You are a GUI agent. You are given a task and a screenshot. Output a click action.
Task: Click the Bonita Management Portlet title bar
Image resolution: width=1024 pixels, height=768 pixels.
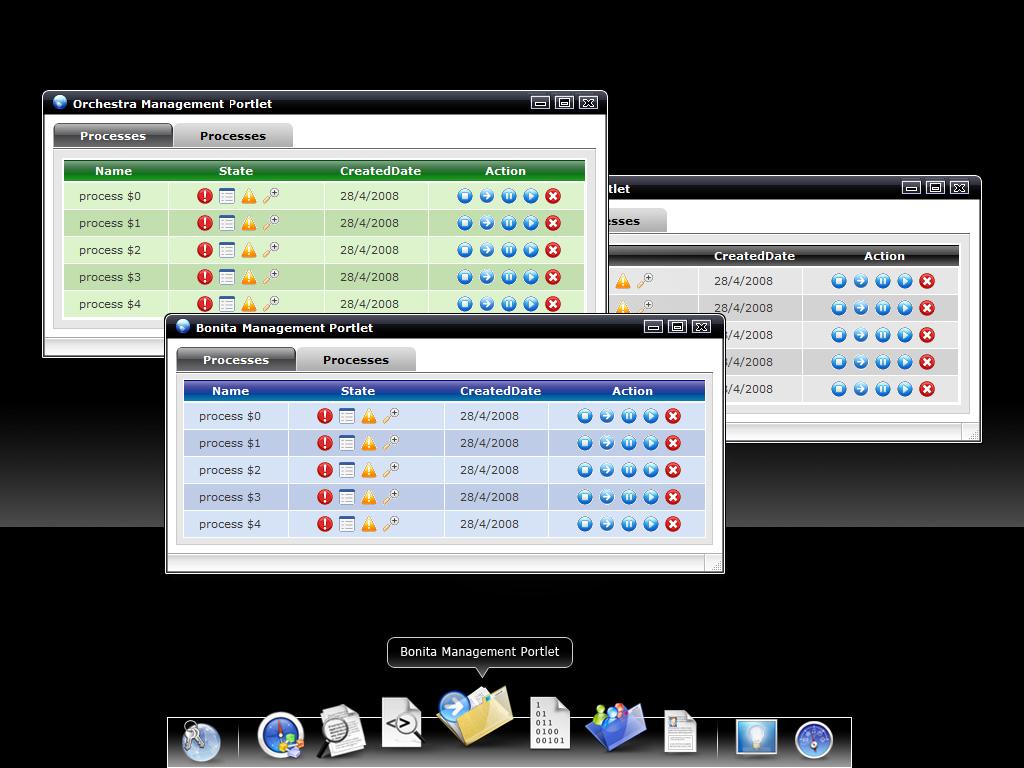point(445,327)
